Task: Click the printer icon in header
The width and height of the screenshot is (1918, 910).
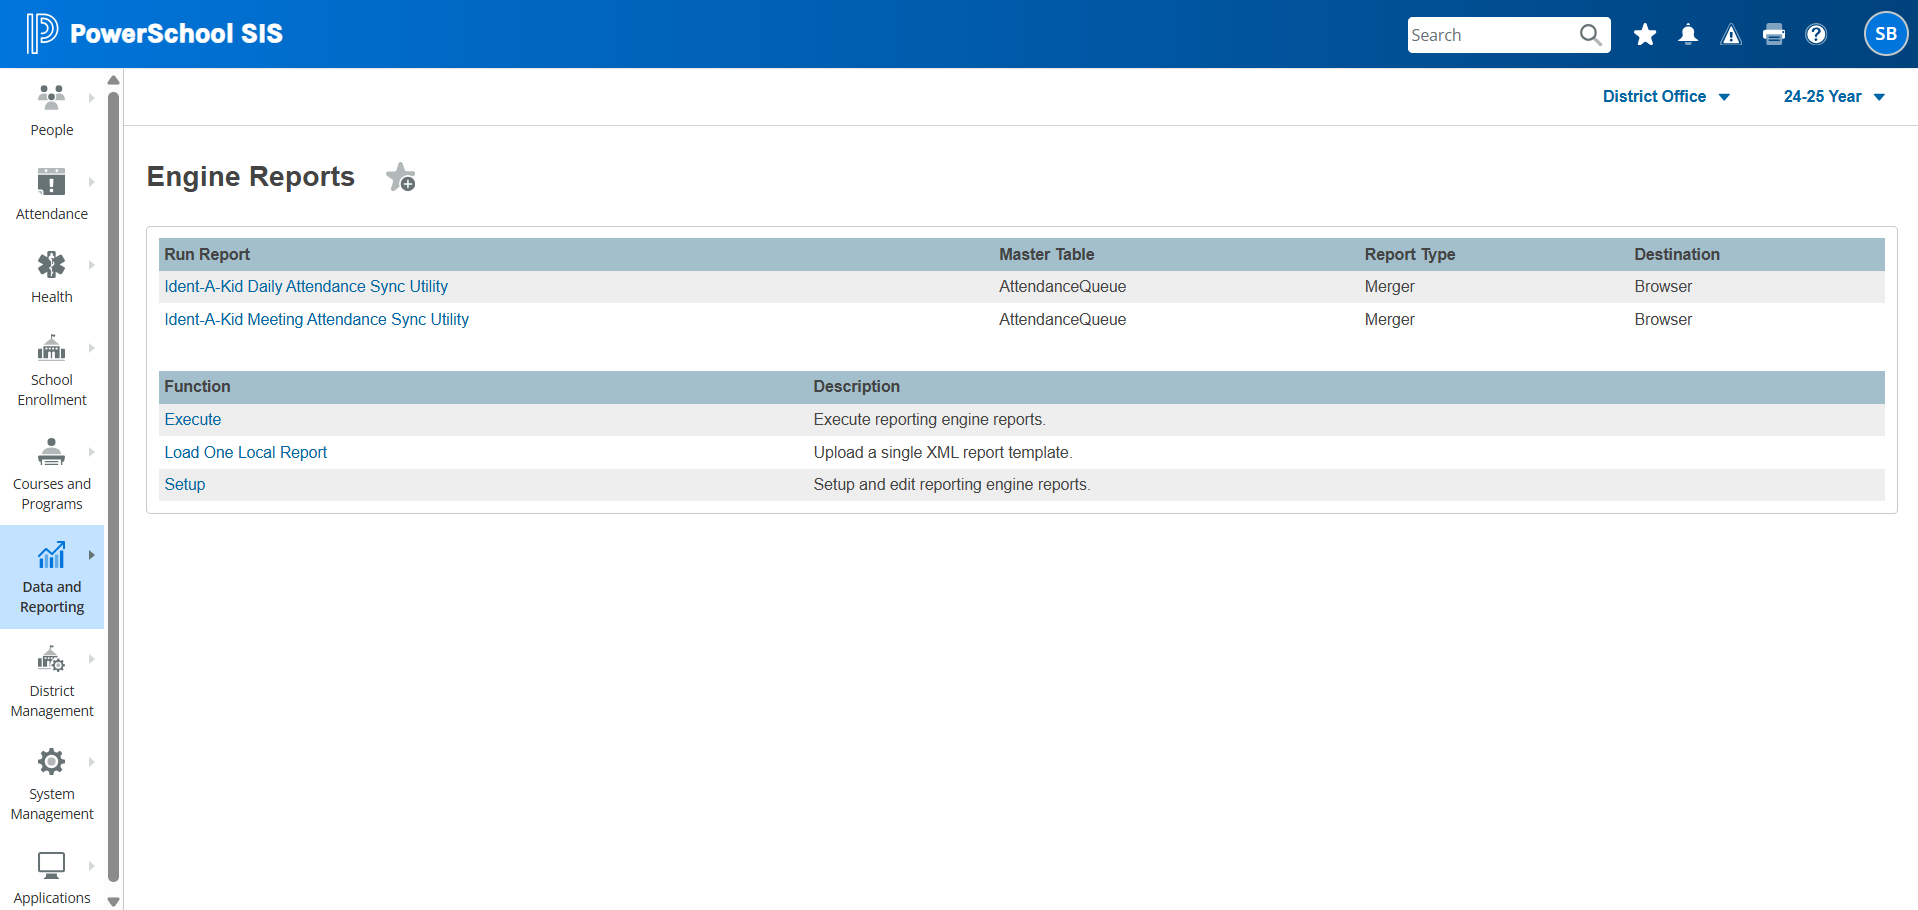Action: pos(1774,35)
